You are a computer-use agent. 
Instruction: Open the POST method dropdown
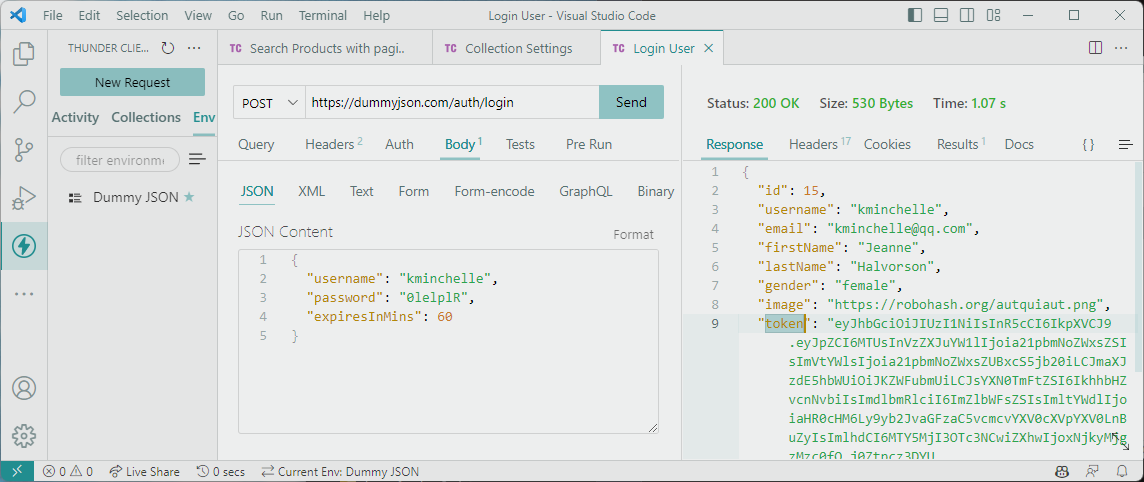click(x=269, y=103)
